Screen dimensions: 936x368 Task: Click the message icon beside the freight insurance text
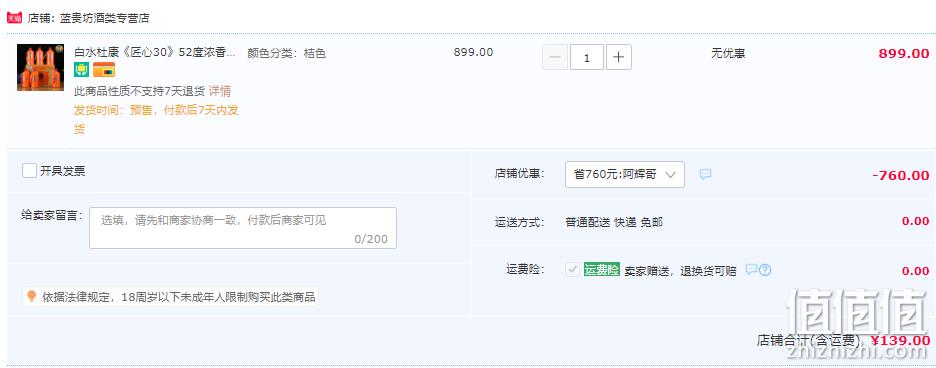point(752,269)
